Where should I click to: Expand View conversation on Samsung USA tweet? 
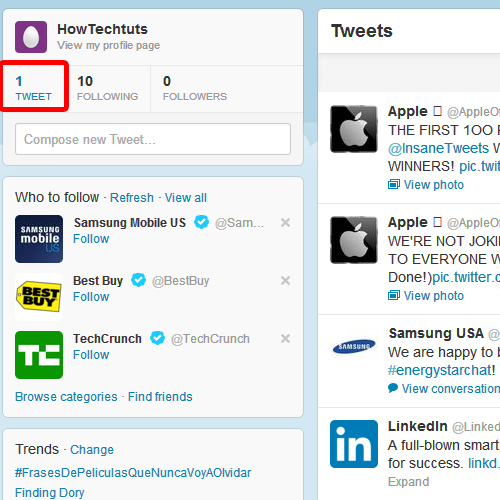click(444, 388)
